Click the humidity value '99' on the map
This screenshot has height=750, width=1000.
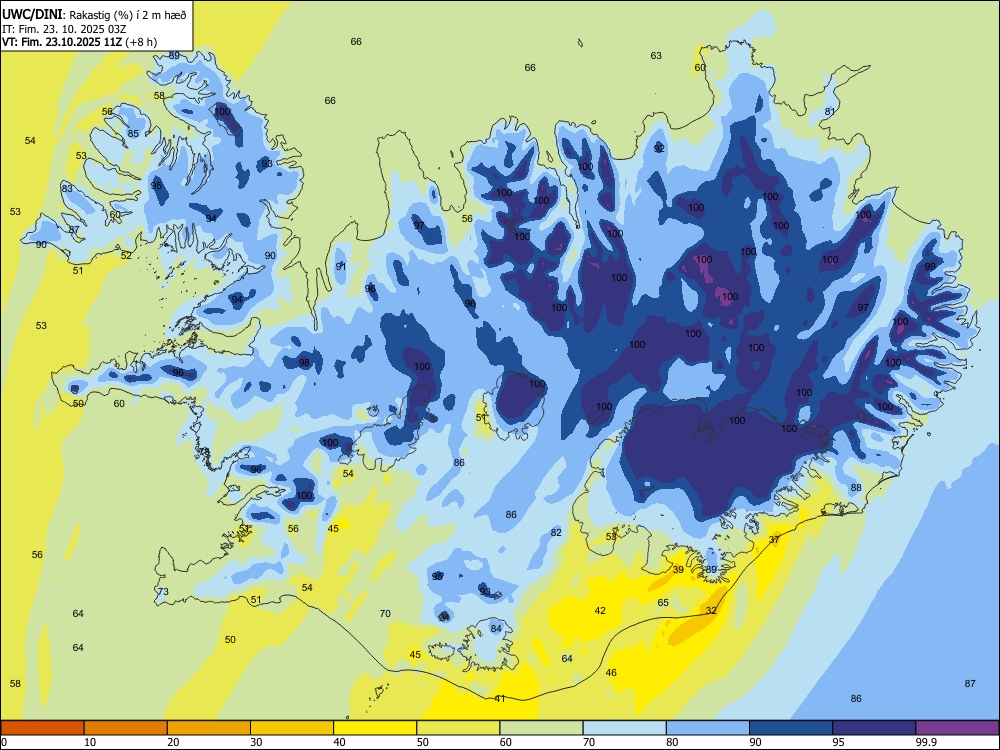pyautogui.click(x=930, y=267)
